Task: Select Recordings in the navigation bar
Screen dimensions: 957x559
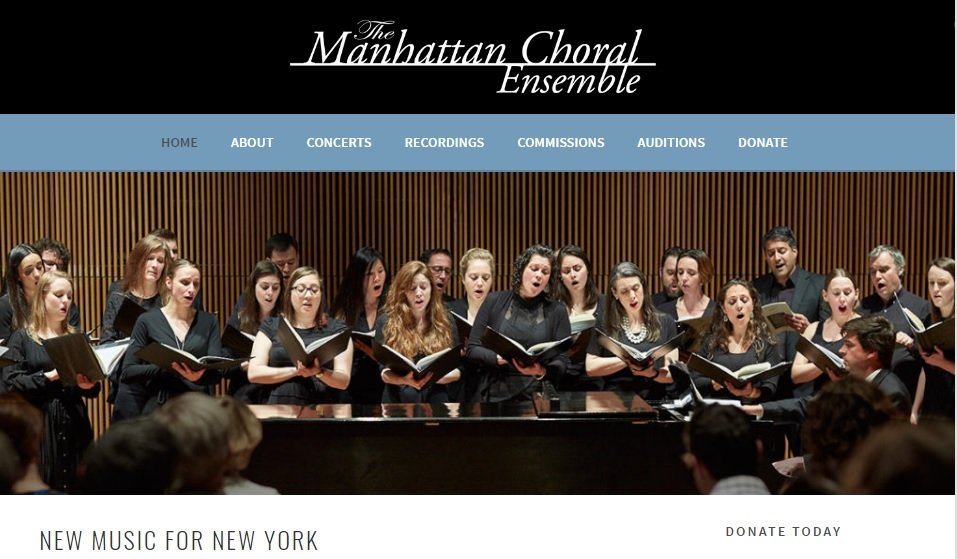Action: (444, 143)
